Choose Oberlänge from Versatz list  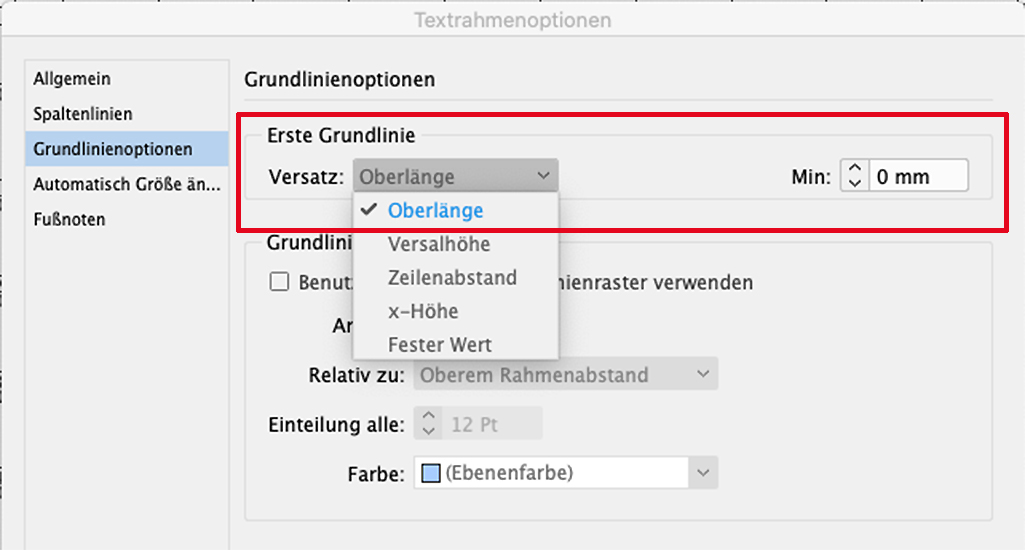[436, 211]
